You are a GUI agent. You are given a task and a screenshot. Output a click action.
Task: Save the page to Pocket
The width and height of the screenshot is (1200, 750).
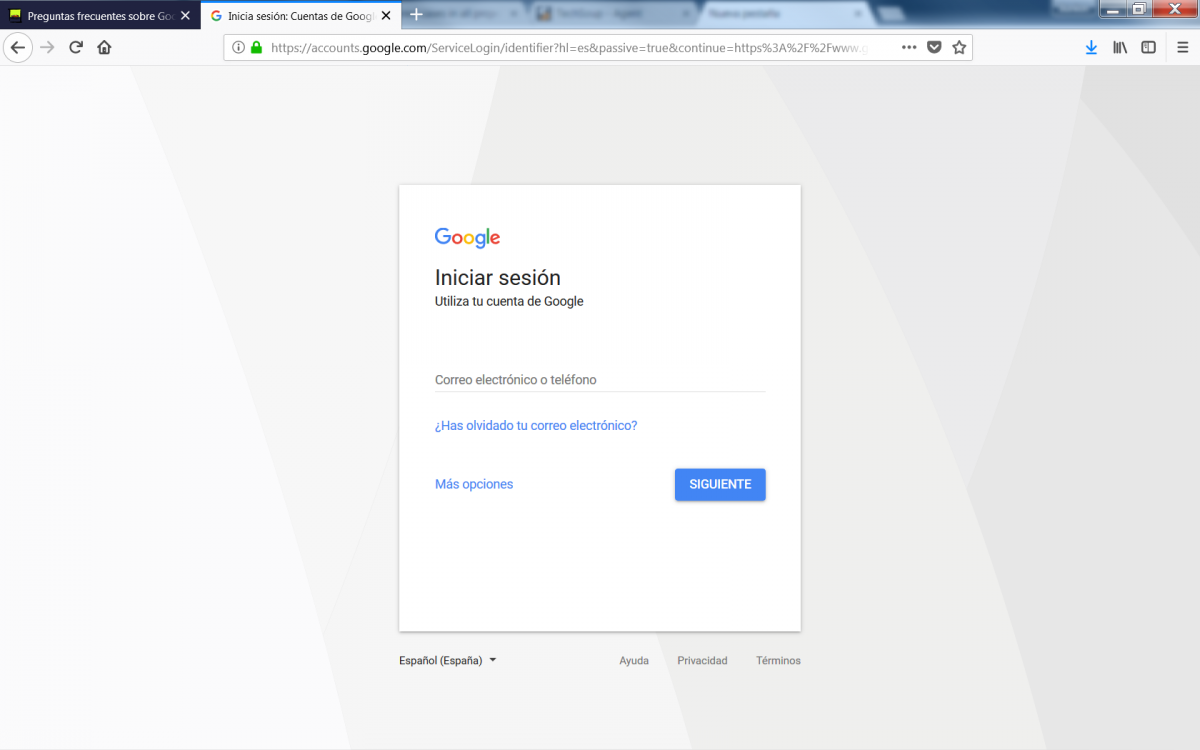[x=934, y=47]
